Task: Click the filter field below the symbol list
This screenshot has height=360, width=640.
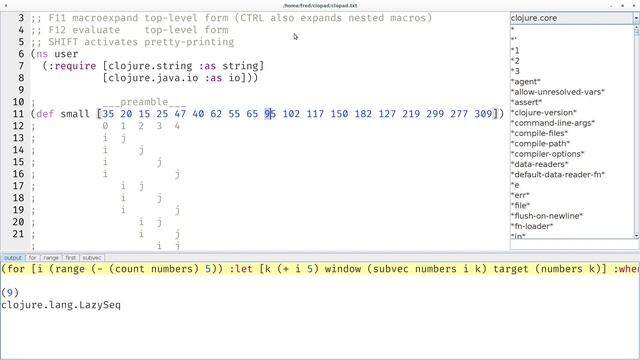Action: pyautogui.click(x=571, y=244)
